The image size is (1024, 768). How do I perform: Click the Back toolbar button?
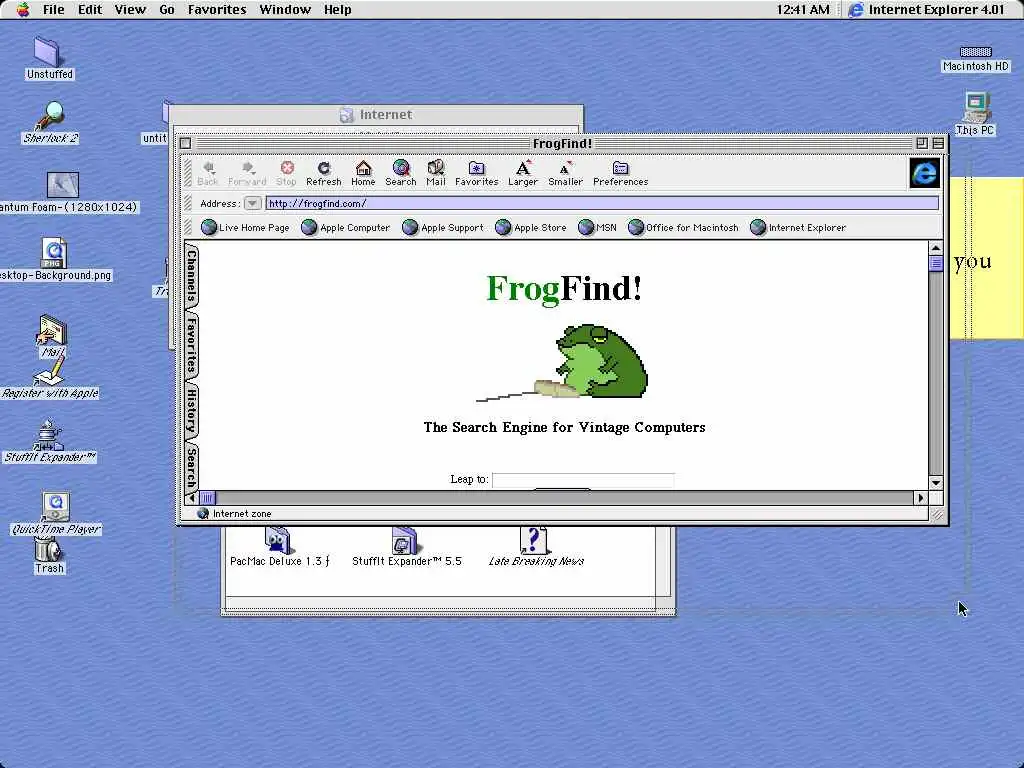point(208,174)
